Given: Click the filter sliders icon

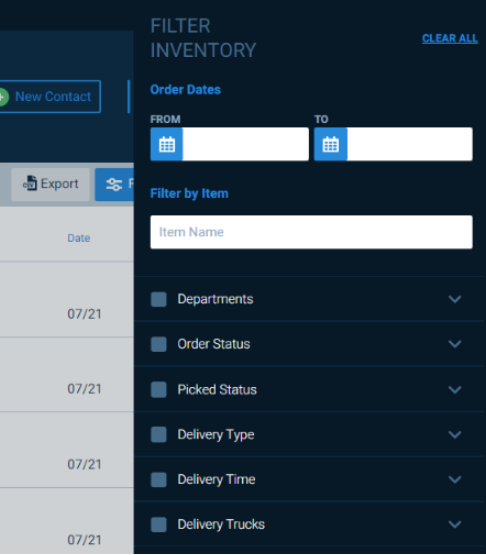Looking at the screenshot, I should click(x=114, y=184).
